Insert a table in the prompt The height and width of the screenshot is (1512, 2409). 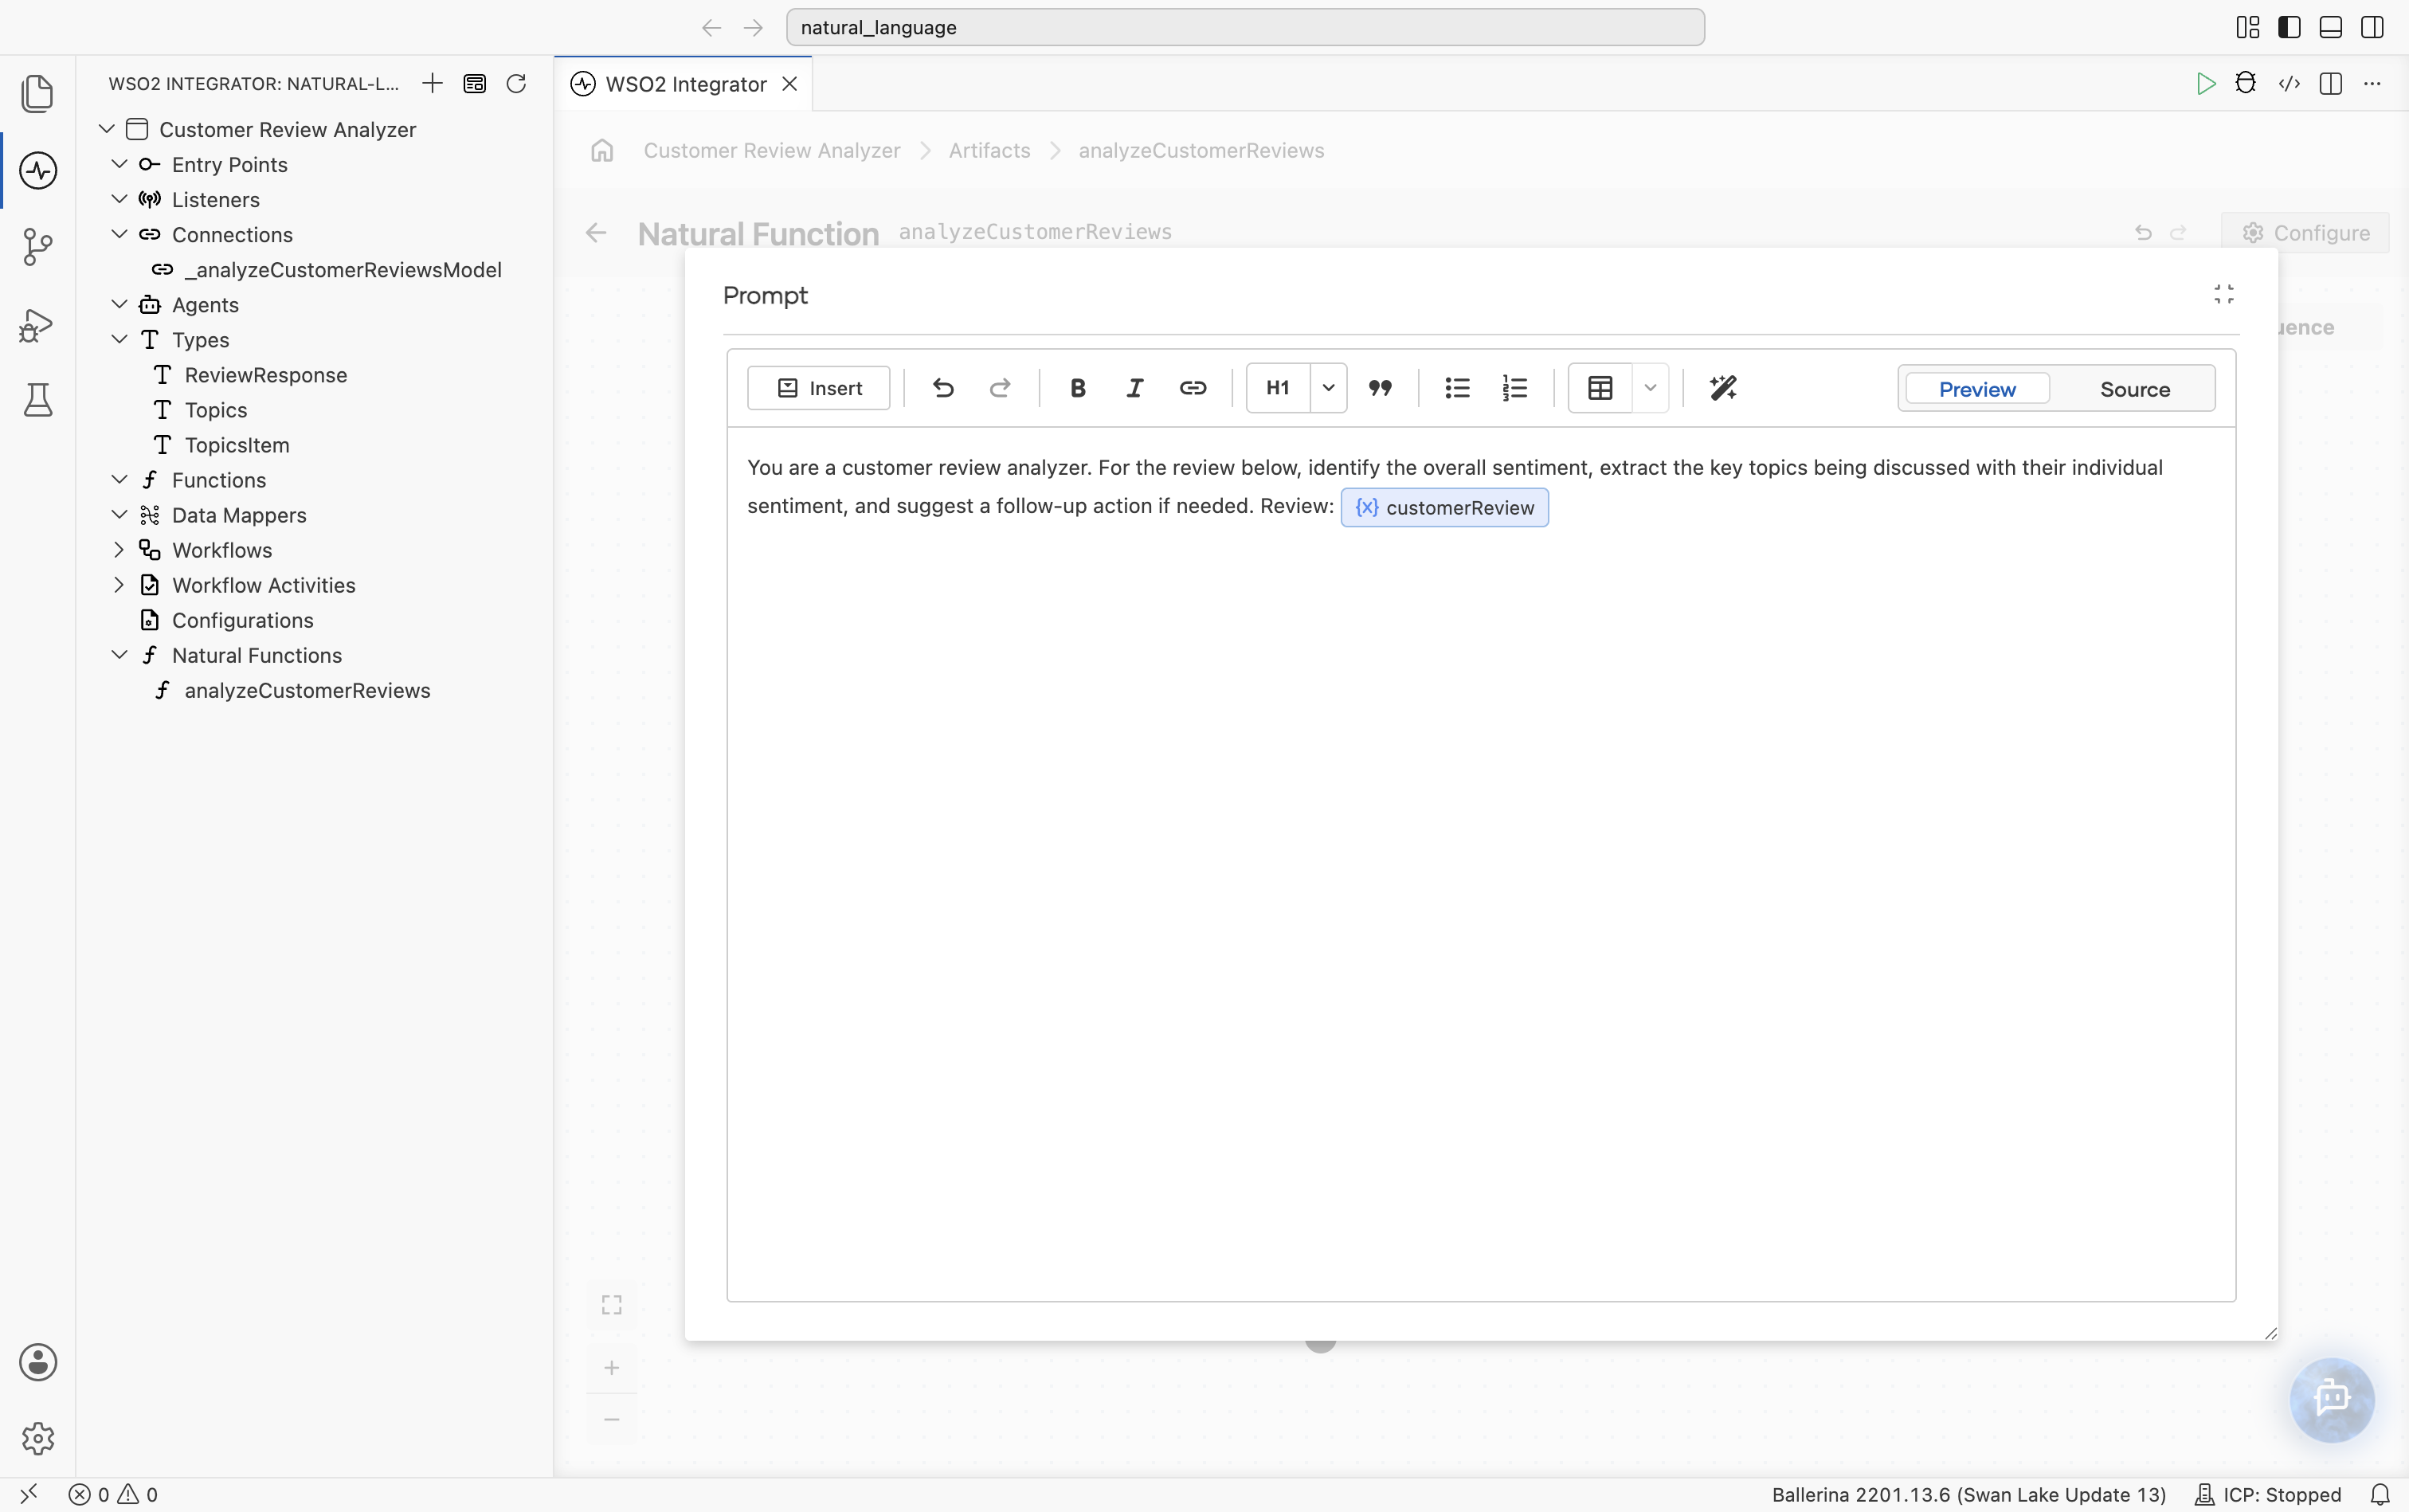(x=1600, y=388)
